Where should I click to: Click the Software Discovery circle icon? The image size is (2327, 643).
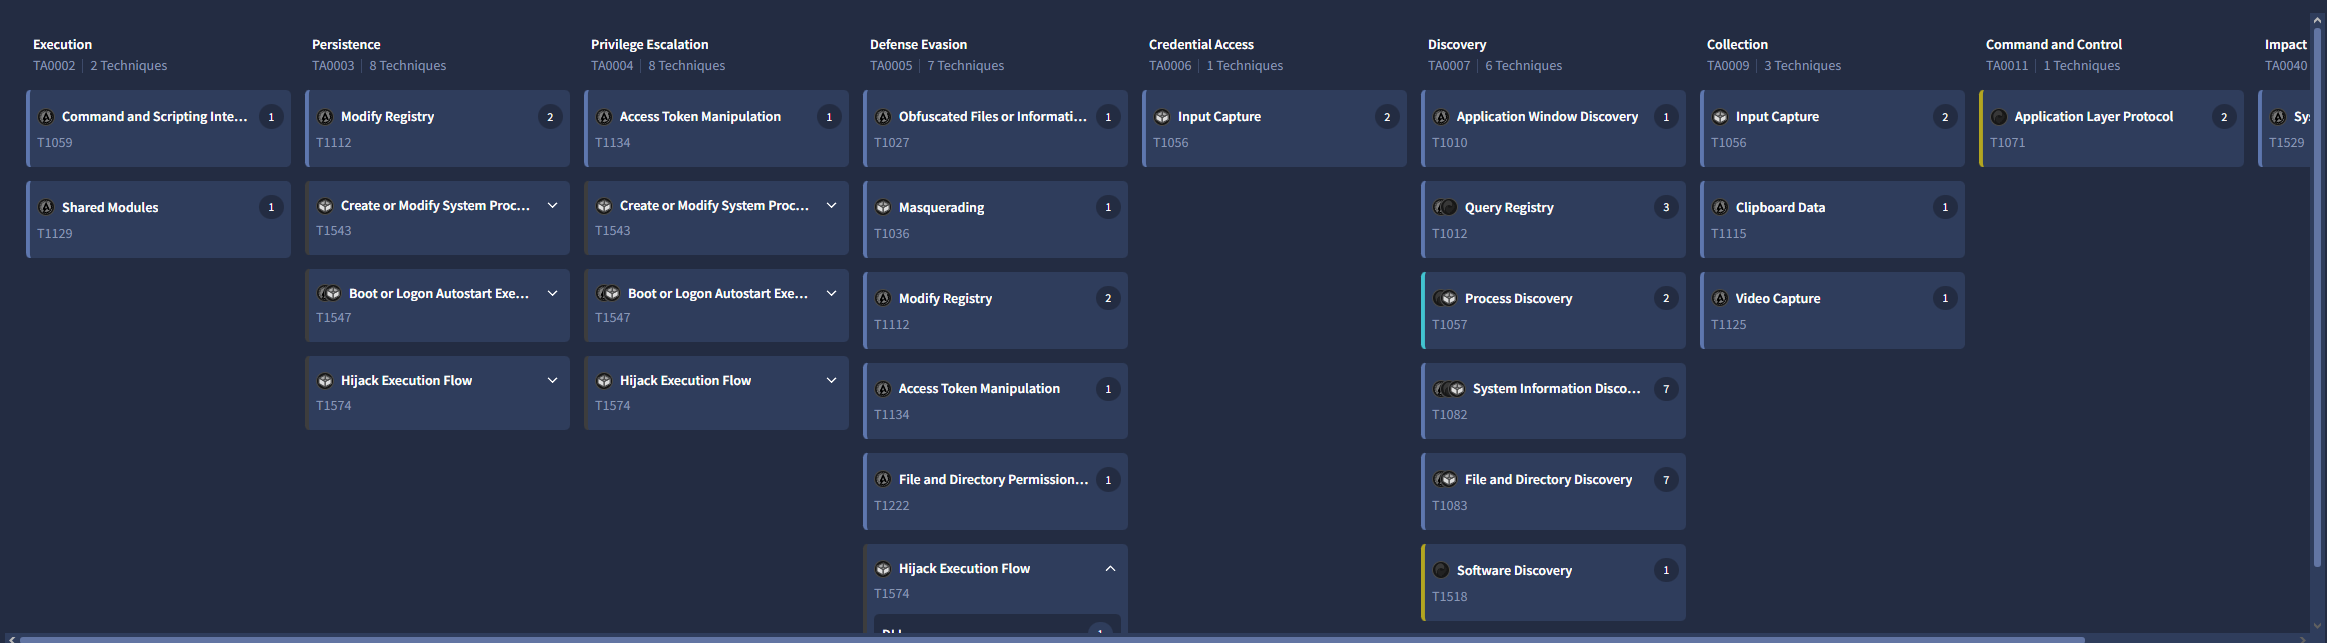pos(1441,571)
